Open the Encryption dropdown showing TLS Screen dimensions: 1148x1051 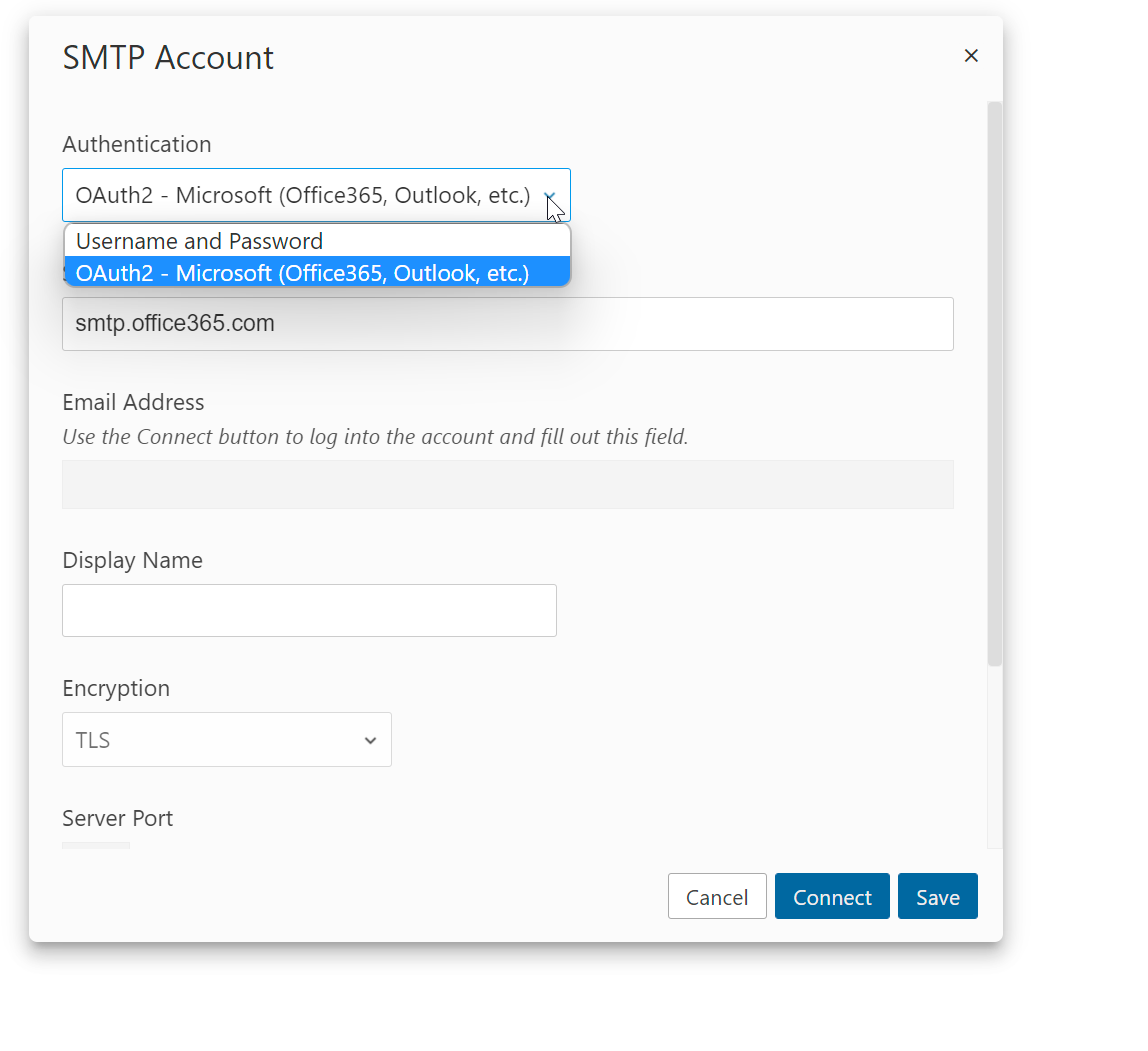227,740
